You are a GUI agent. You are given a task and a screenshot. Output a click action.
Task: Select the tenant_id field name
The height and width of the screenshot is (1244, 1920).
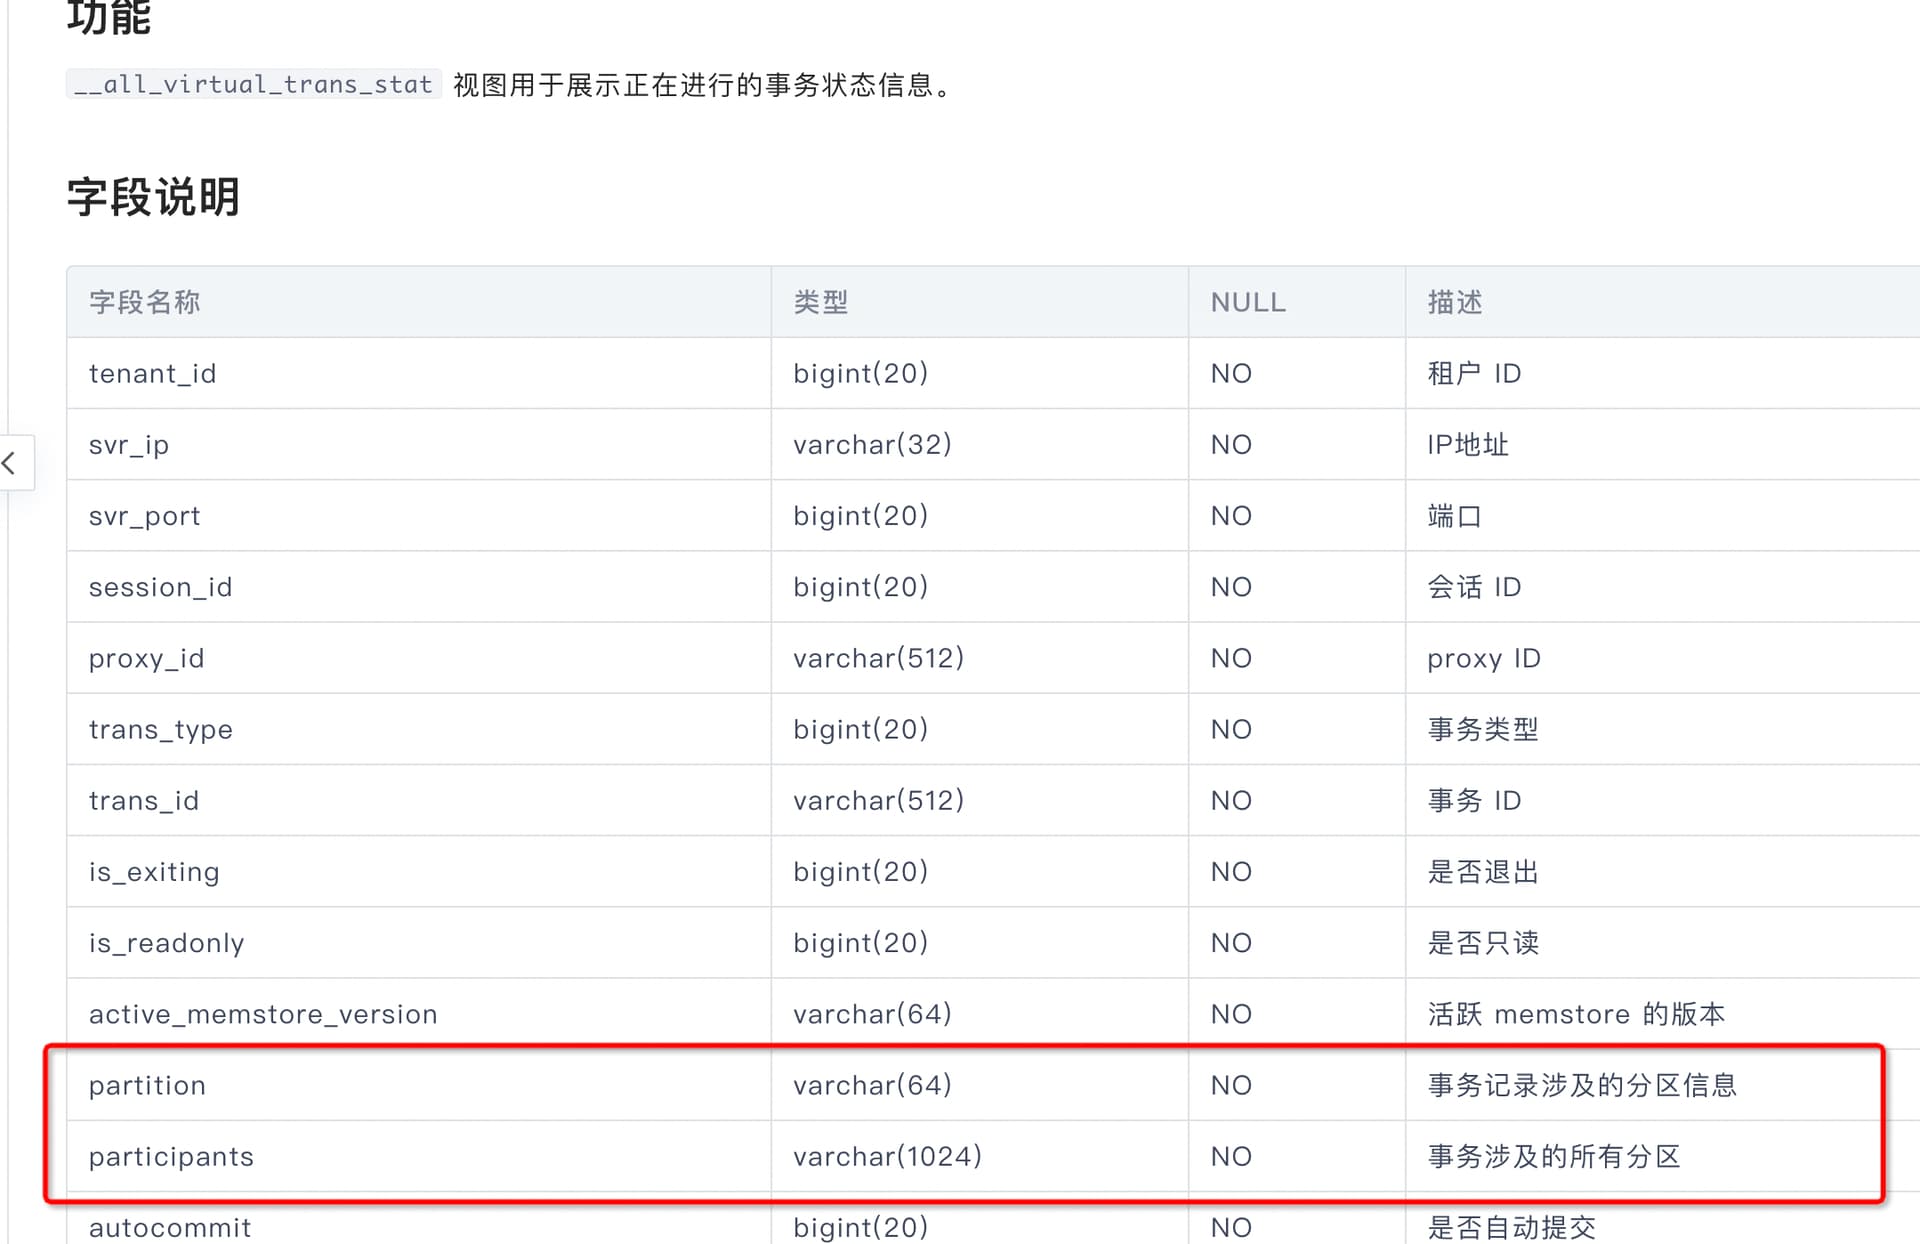coord(152,373)
